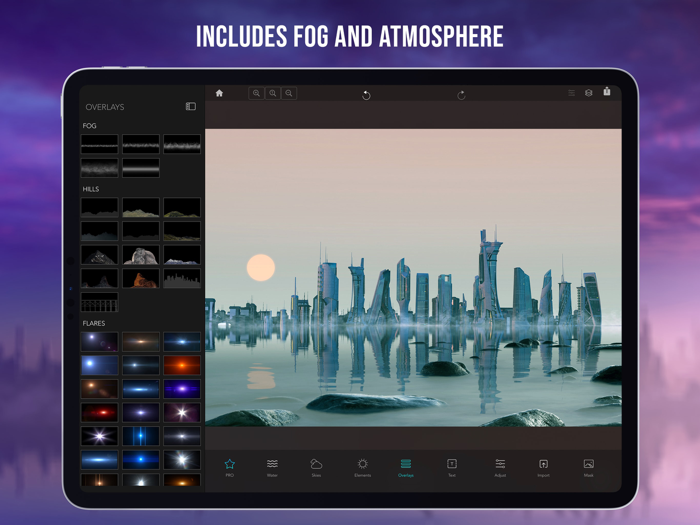The height and width of the screenshot is (525, 700).
Task: Open the Import tab
Action: click(x=543, y=467)
